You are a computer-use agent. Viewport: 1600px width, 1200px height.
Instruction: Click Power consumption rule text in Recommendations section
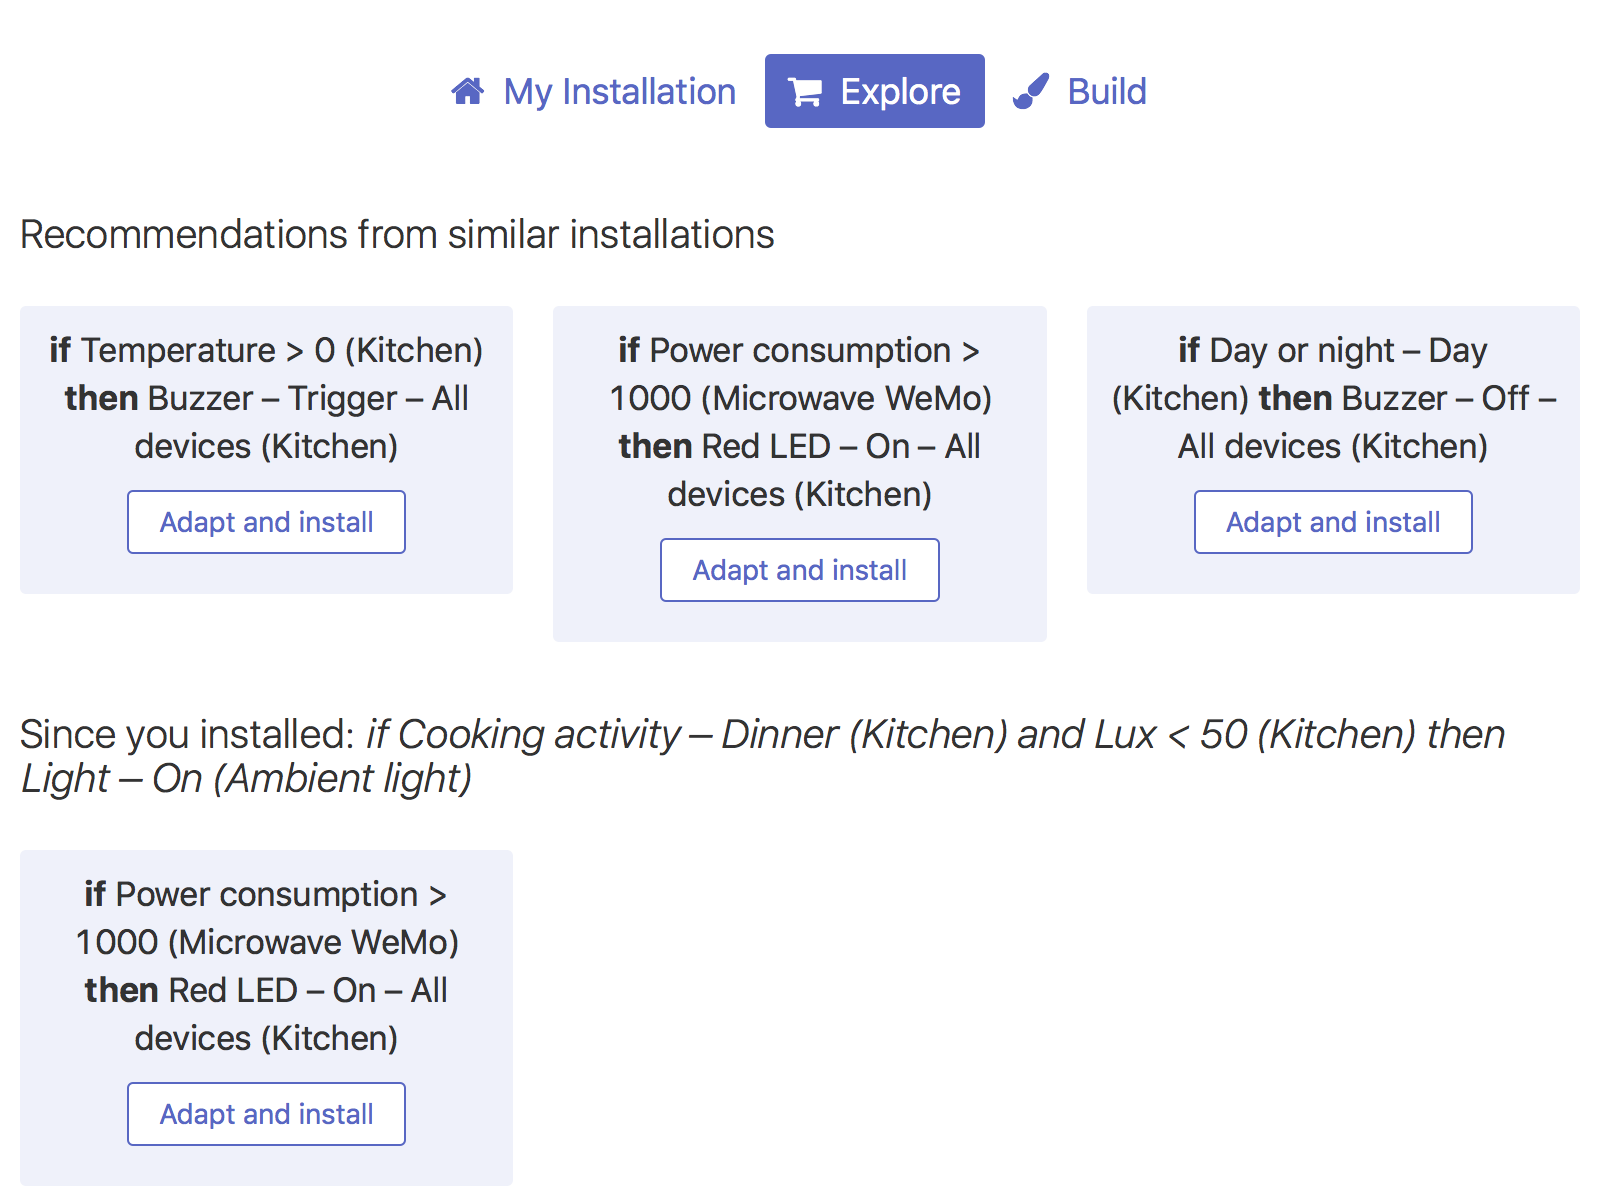click(x=799, y=398)
